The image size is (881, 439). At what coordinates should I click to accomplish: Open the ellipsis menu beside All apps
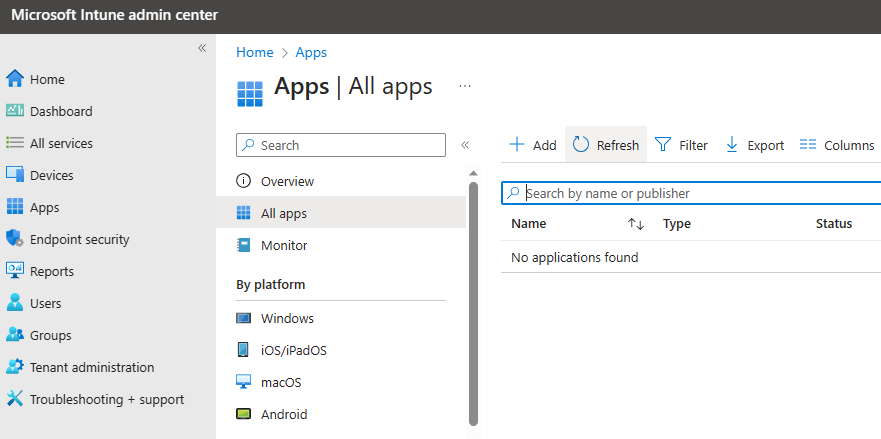point(464,87)
